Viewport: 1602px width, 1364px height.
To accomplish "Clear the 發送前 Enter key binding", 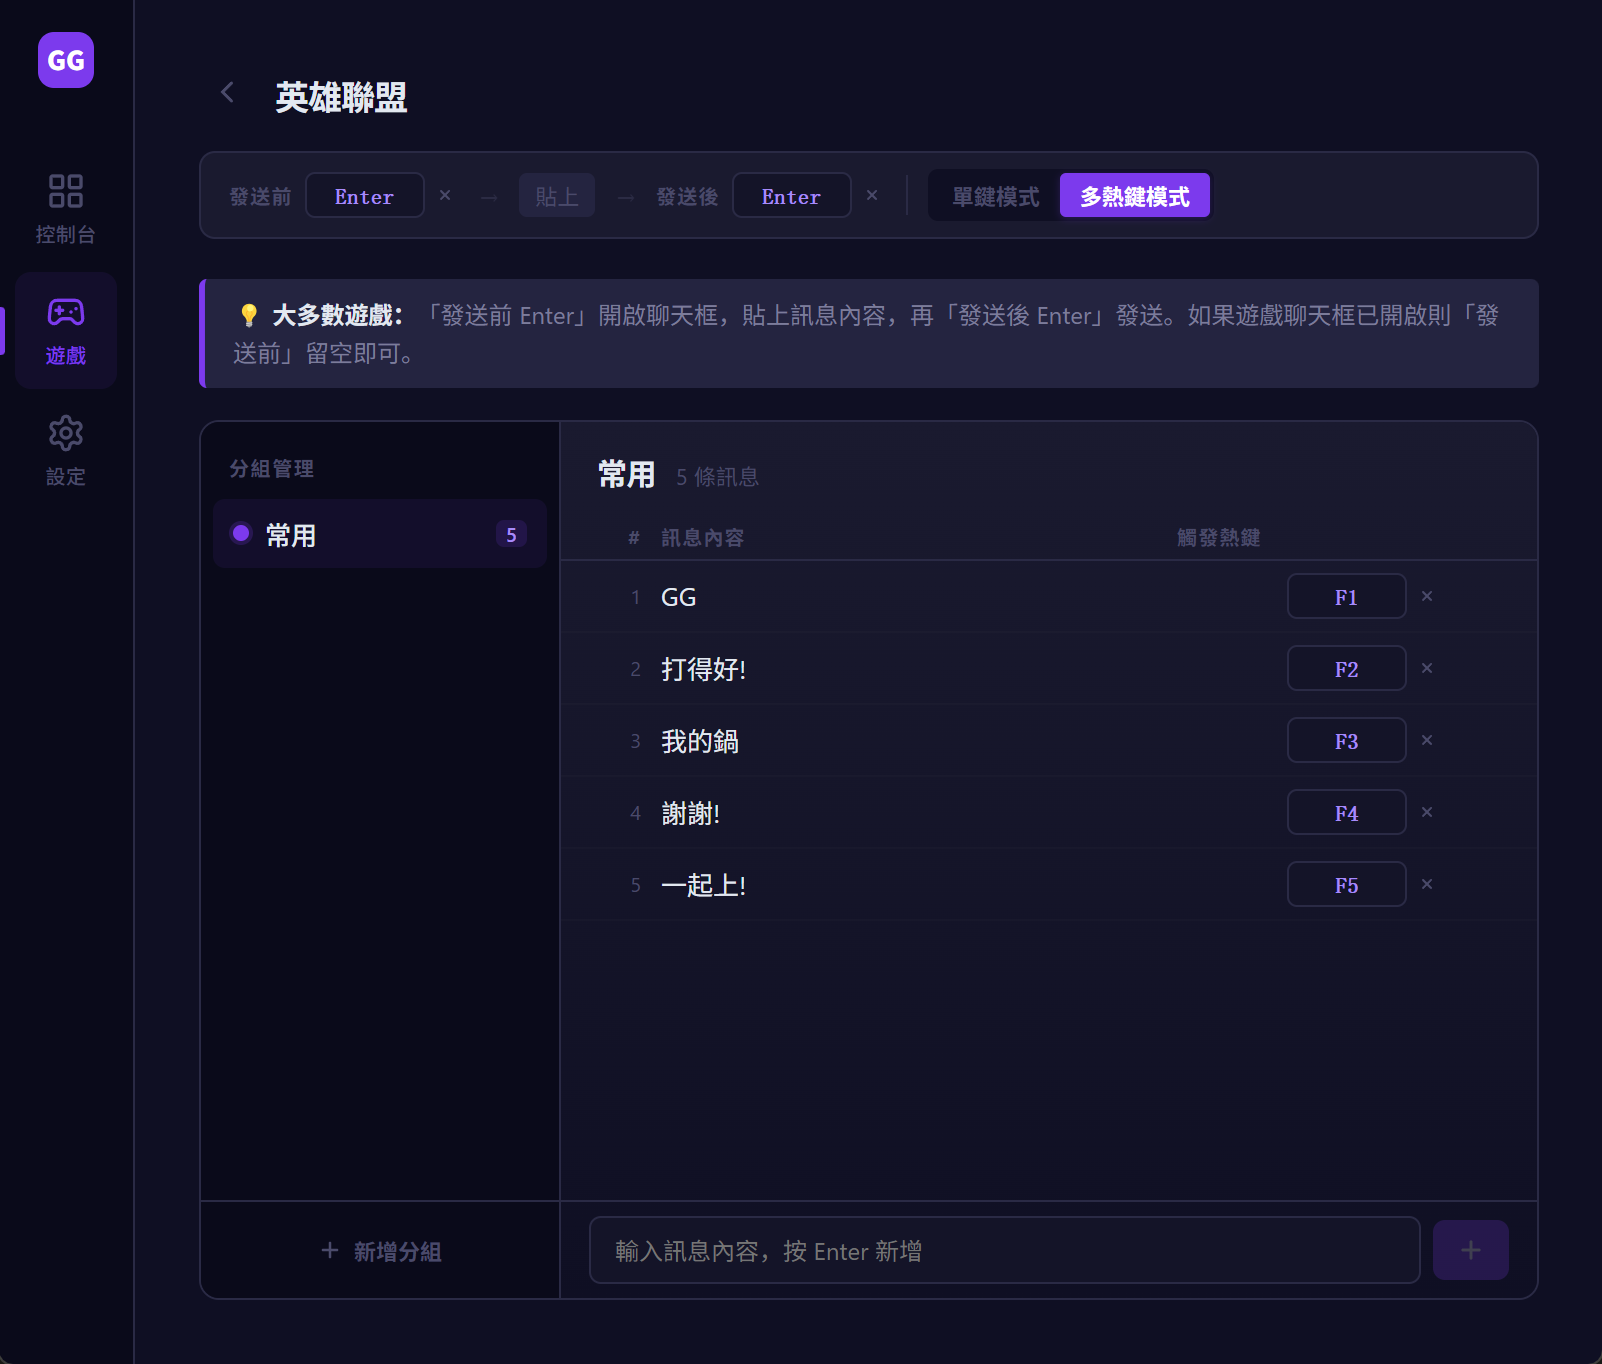I will tap(445, 195).
